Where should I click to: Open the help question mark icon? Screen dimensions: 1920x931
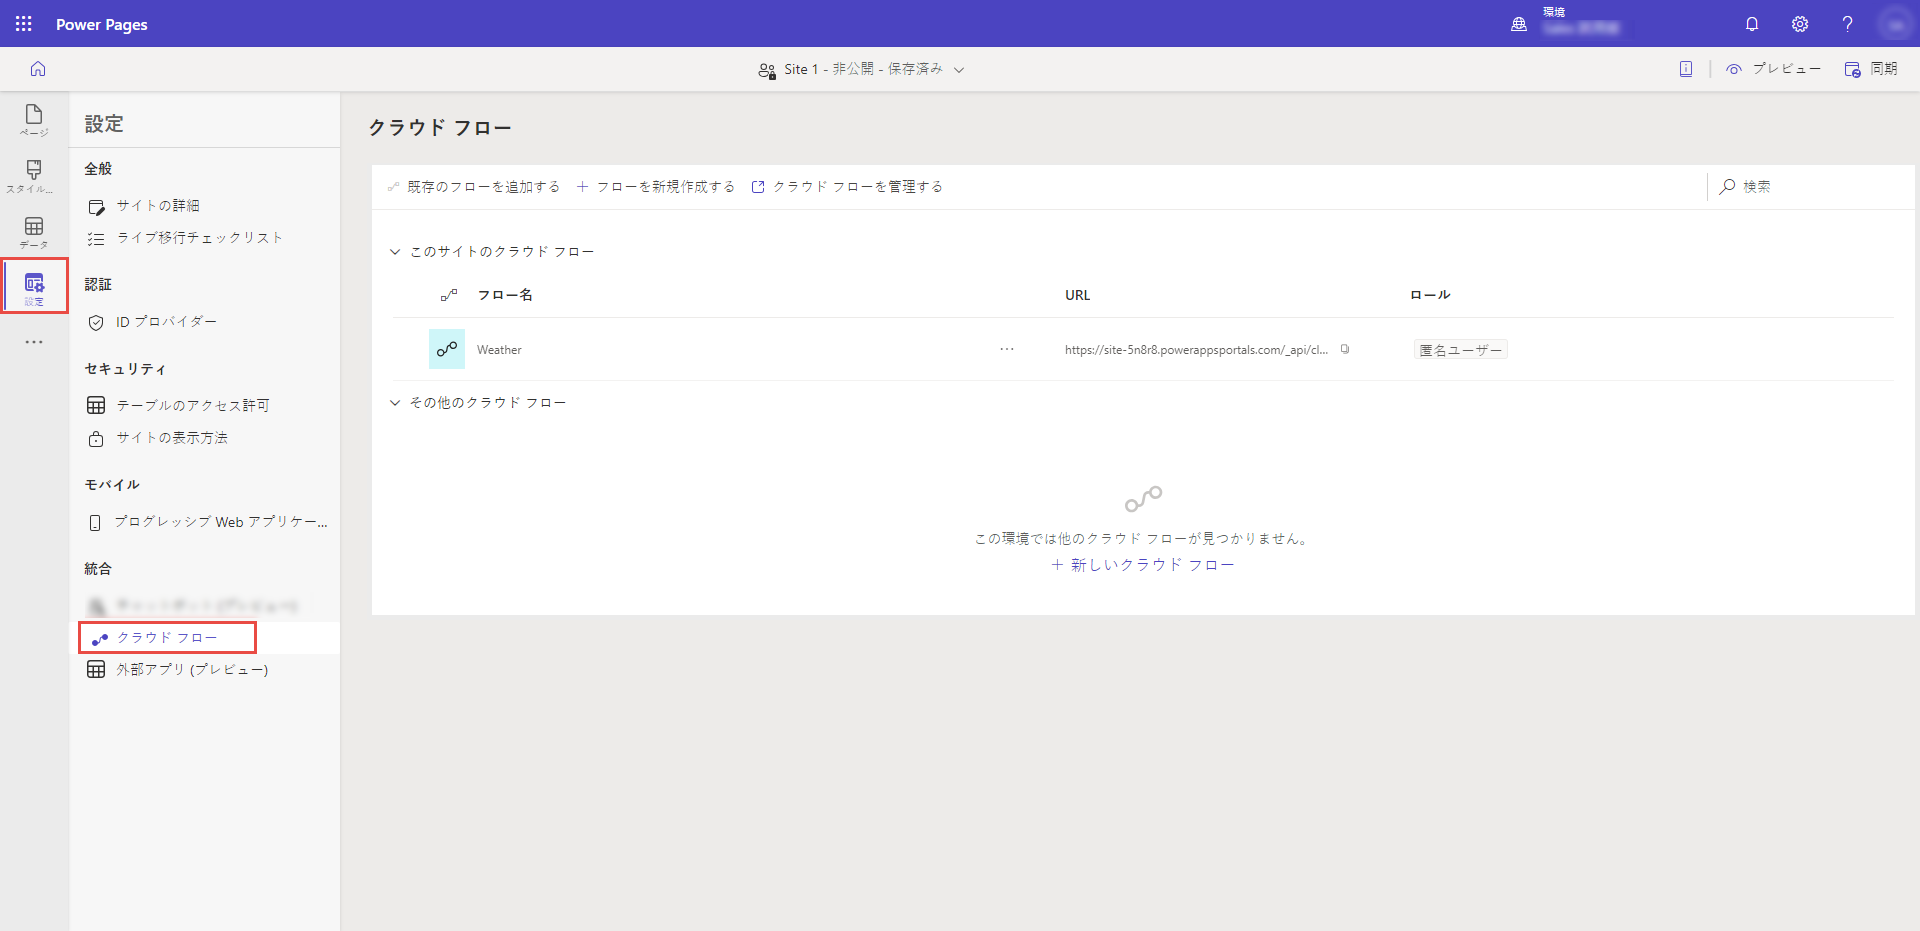[x=1847, y=24]
